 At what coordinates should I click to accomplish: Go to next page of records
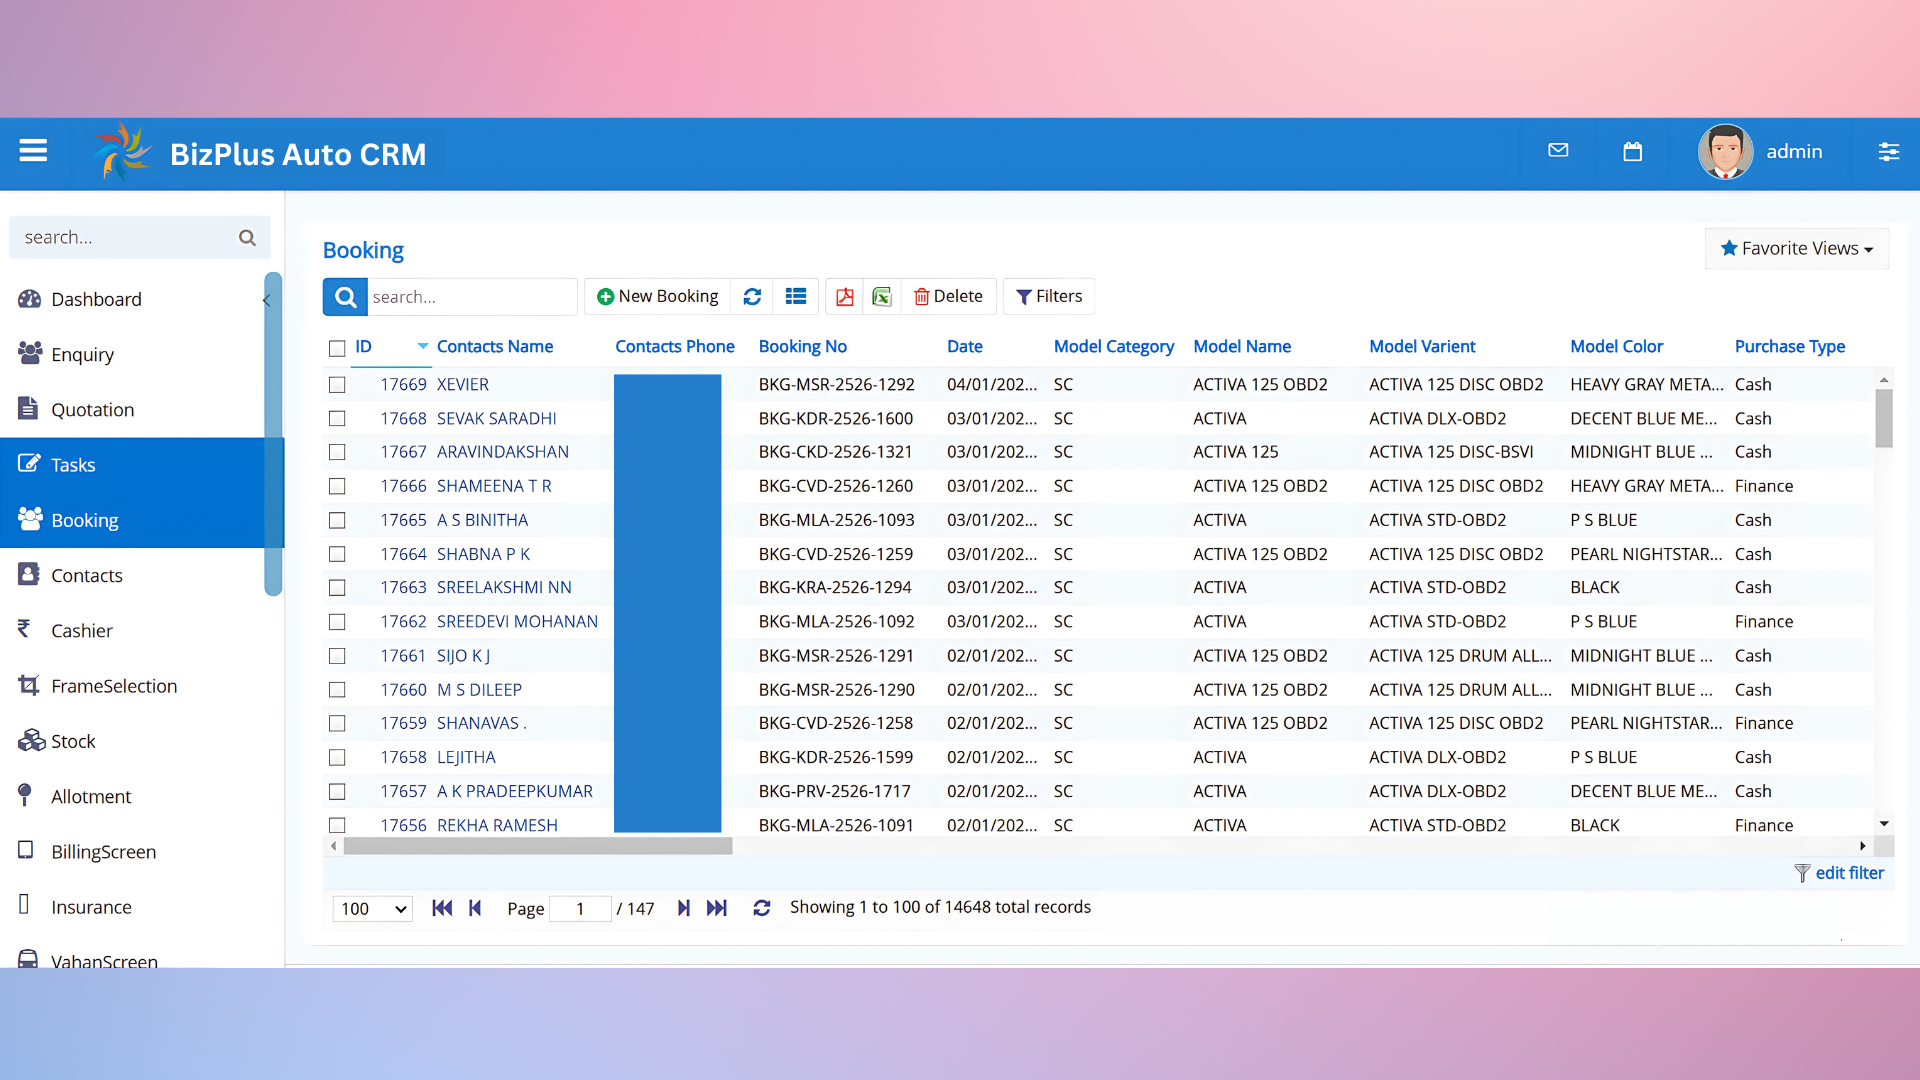pos(684,908)
